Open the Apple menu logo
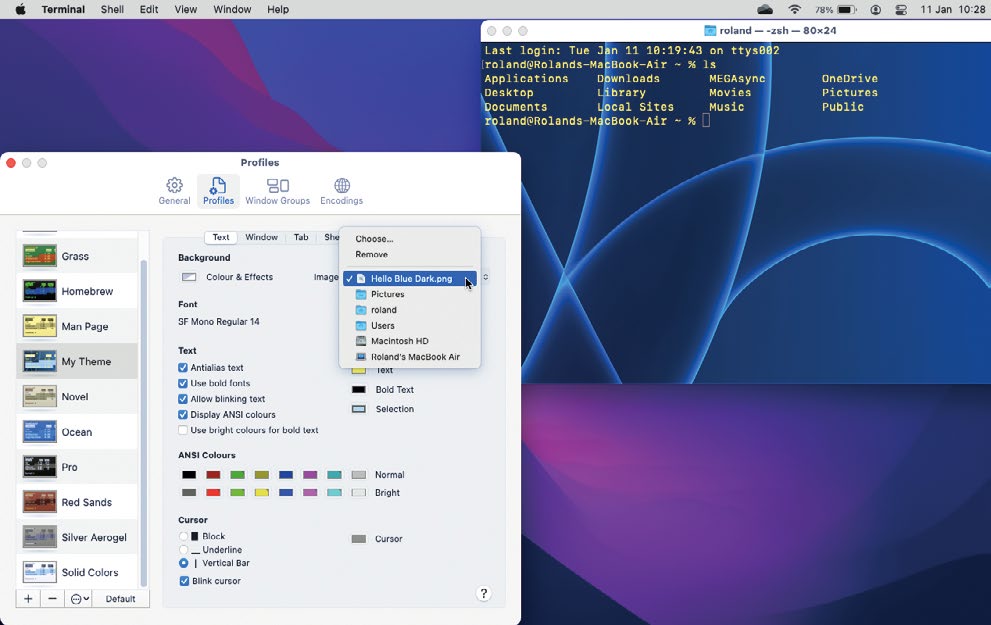This screenshot has width=991, height=625. [20, 9]
